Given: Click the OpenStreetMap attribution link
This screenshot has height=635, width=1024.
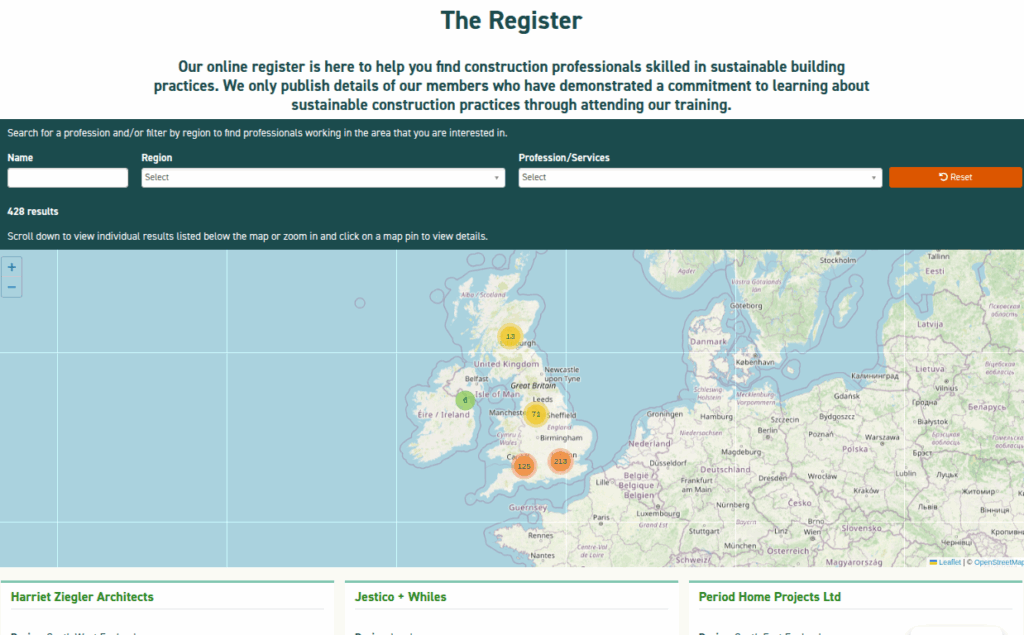Looking at the screenshot, I should [x=998, y=562].
